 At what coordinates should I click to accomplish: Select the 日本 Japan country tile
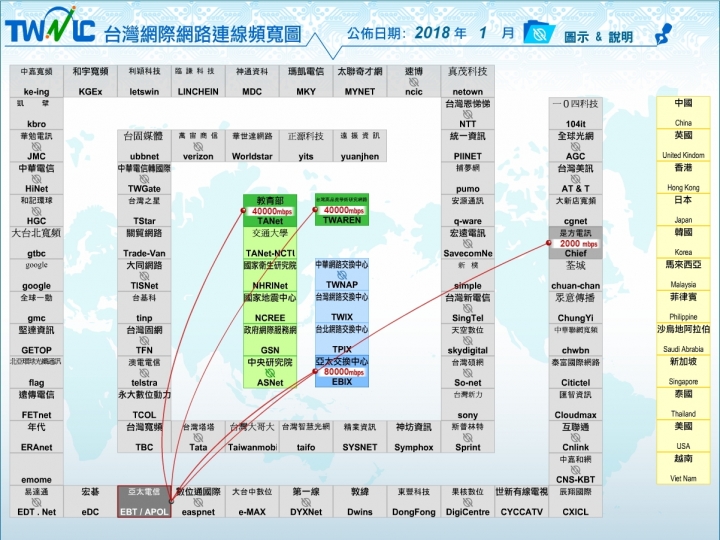coord(683,209)
